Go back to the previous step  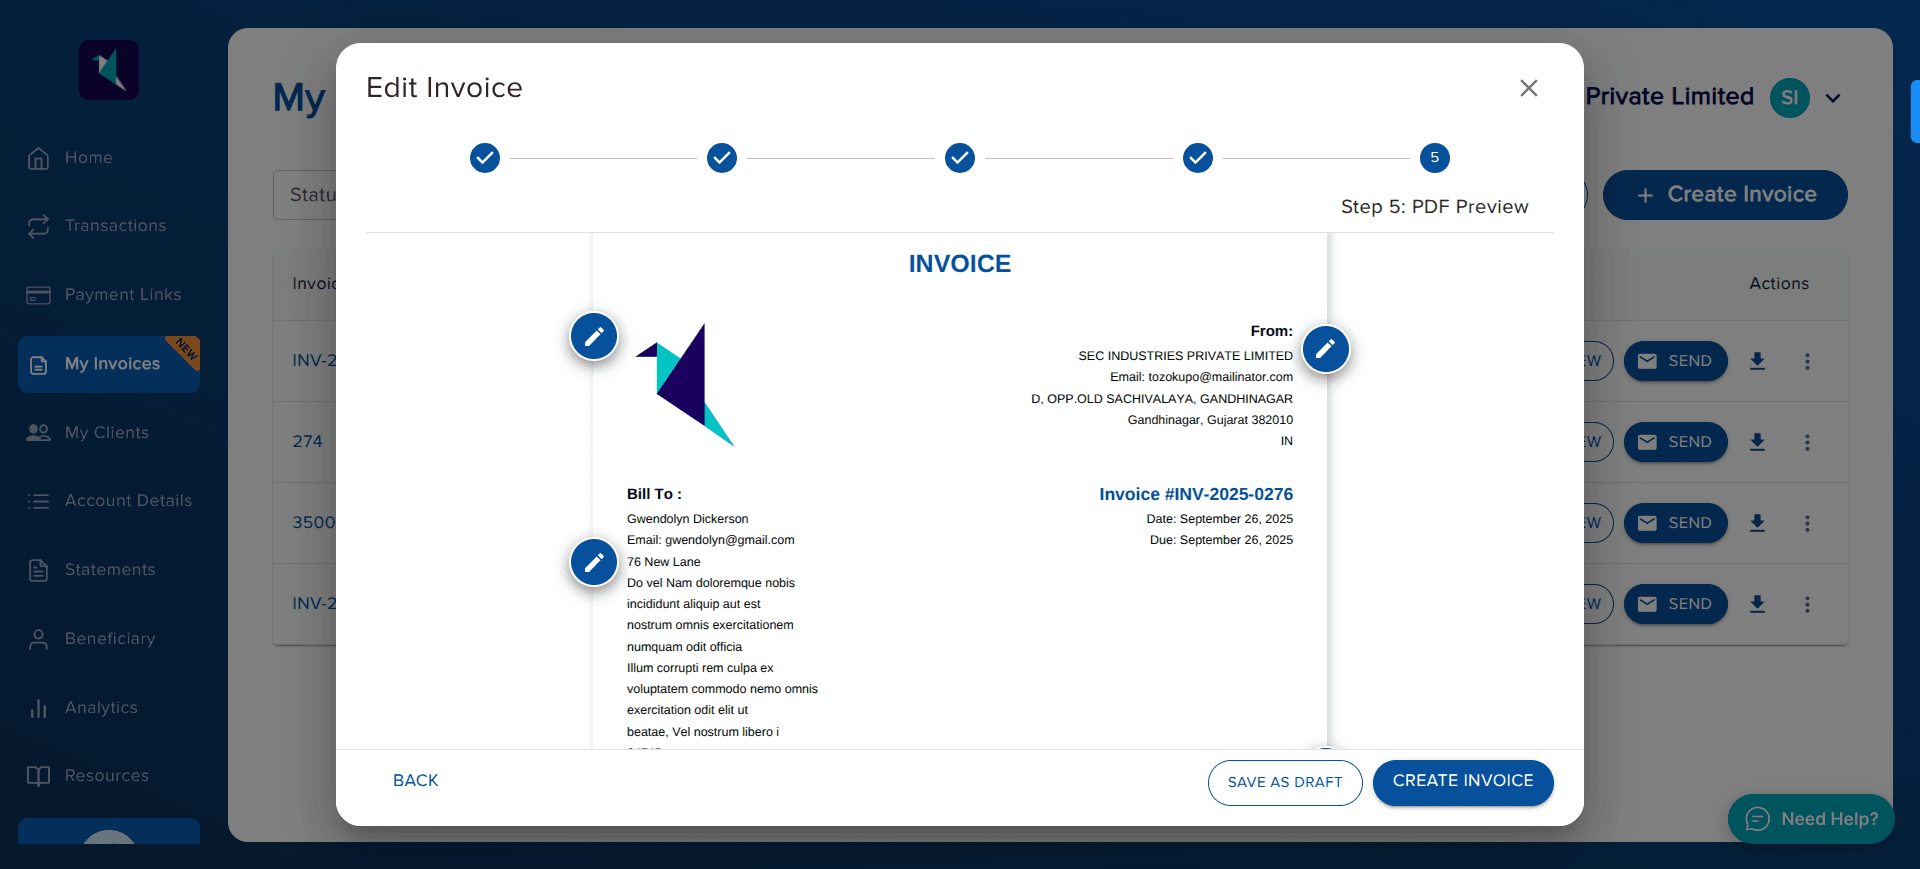(x=415, y=781)
